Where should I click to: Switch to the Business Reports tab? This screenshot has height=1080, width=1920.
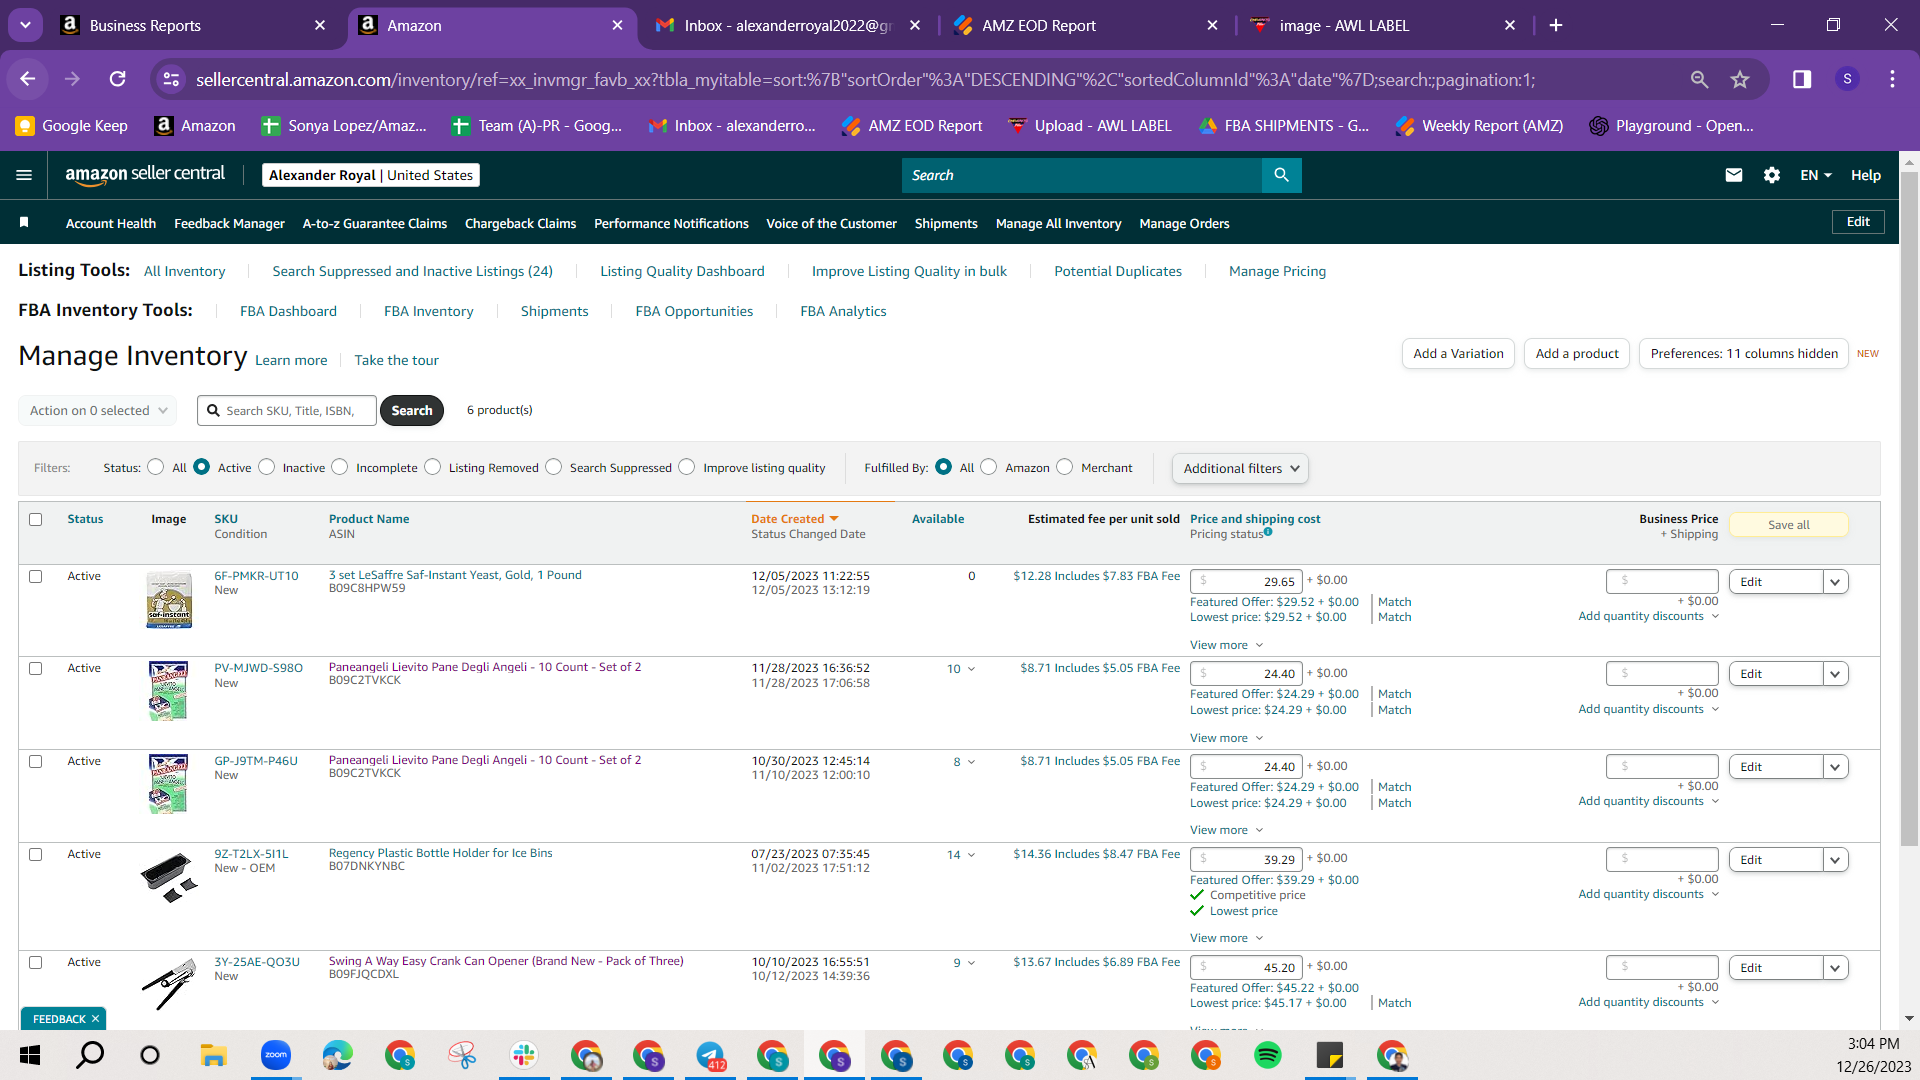click(194, 25)
